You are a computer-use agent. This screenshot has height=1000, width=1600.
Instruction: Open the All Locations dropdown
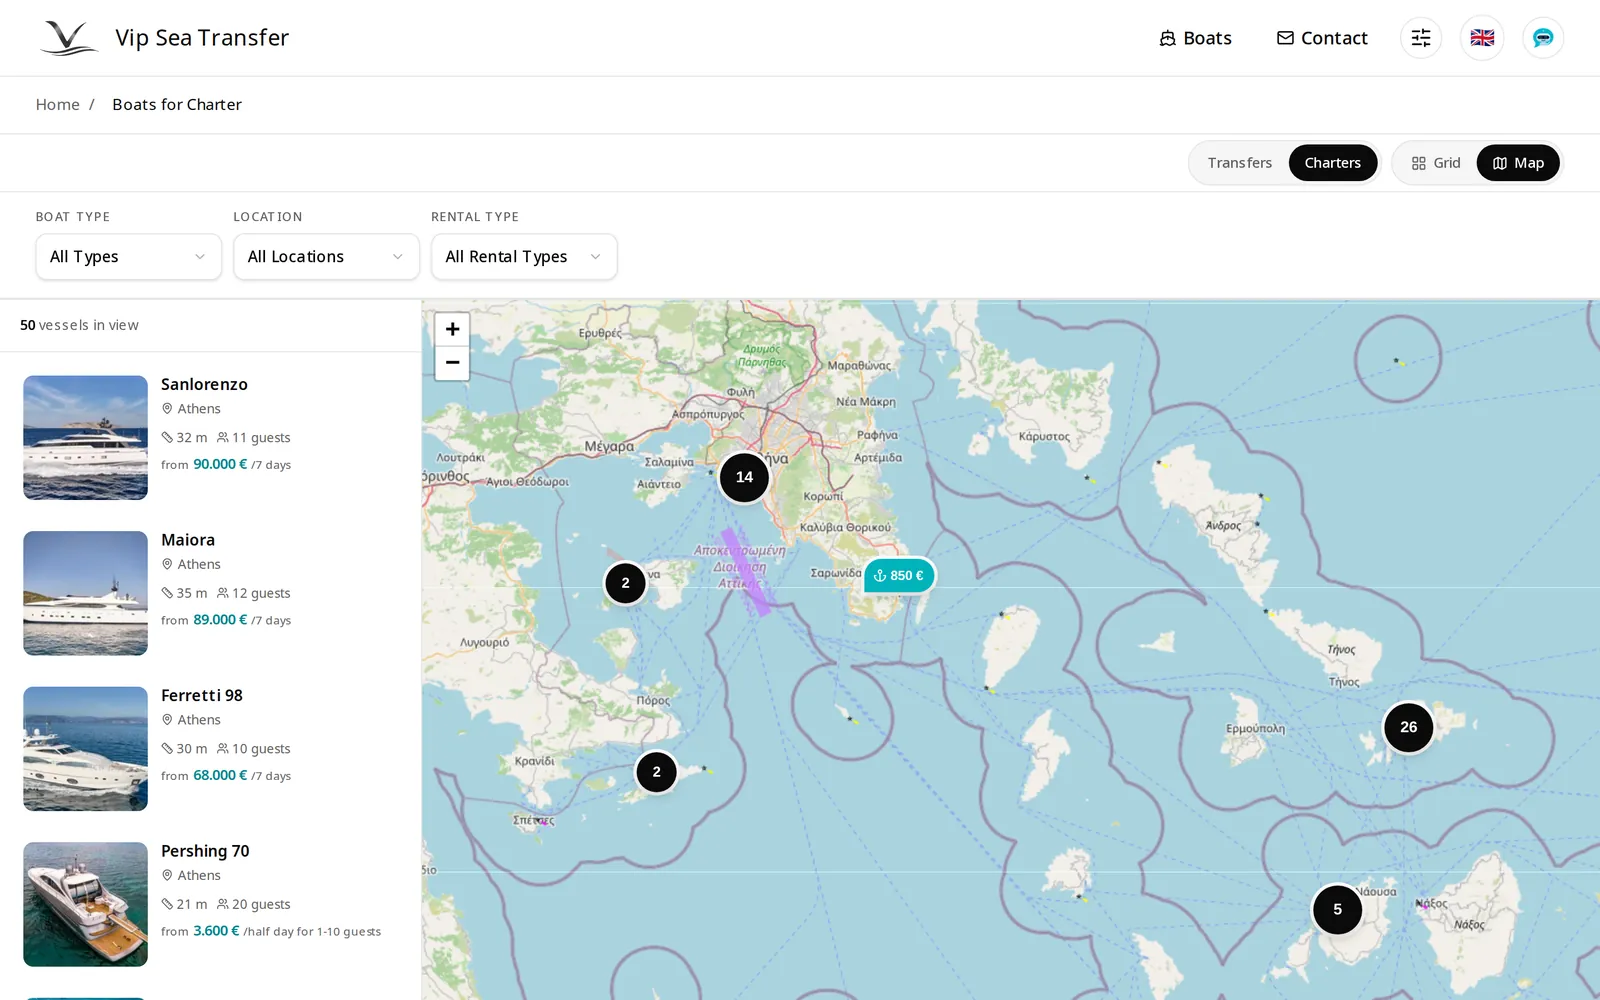pyautogui.click(x=326, y=257)
